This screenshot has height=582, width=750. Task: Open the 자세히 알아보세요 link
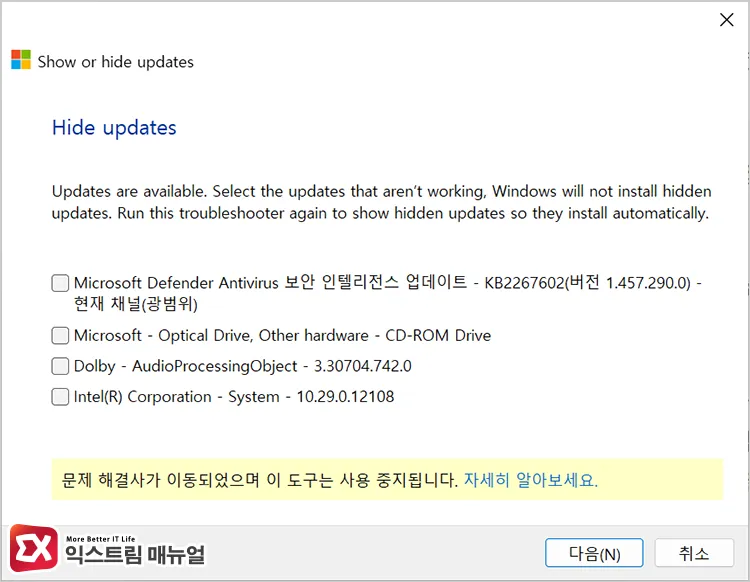pos(531,480)
